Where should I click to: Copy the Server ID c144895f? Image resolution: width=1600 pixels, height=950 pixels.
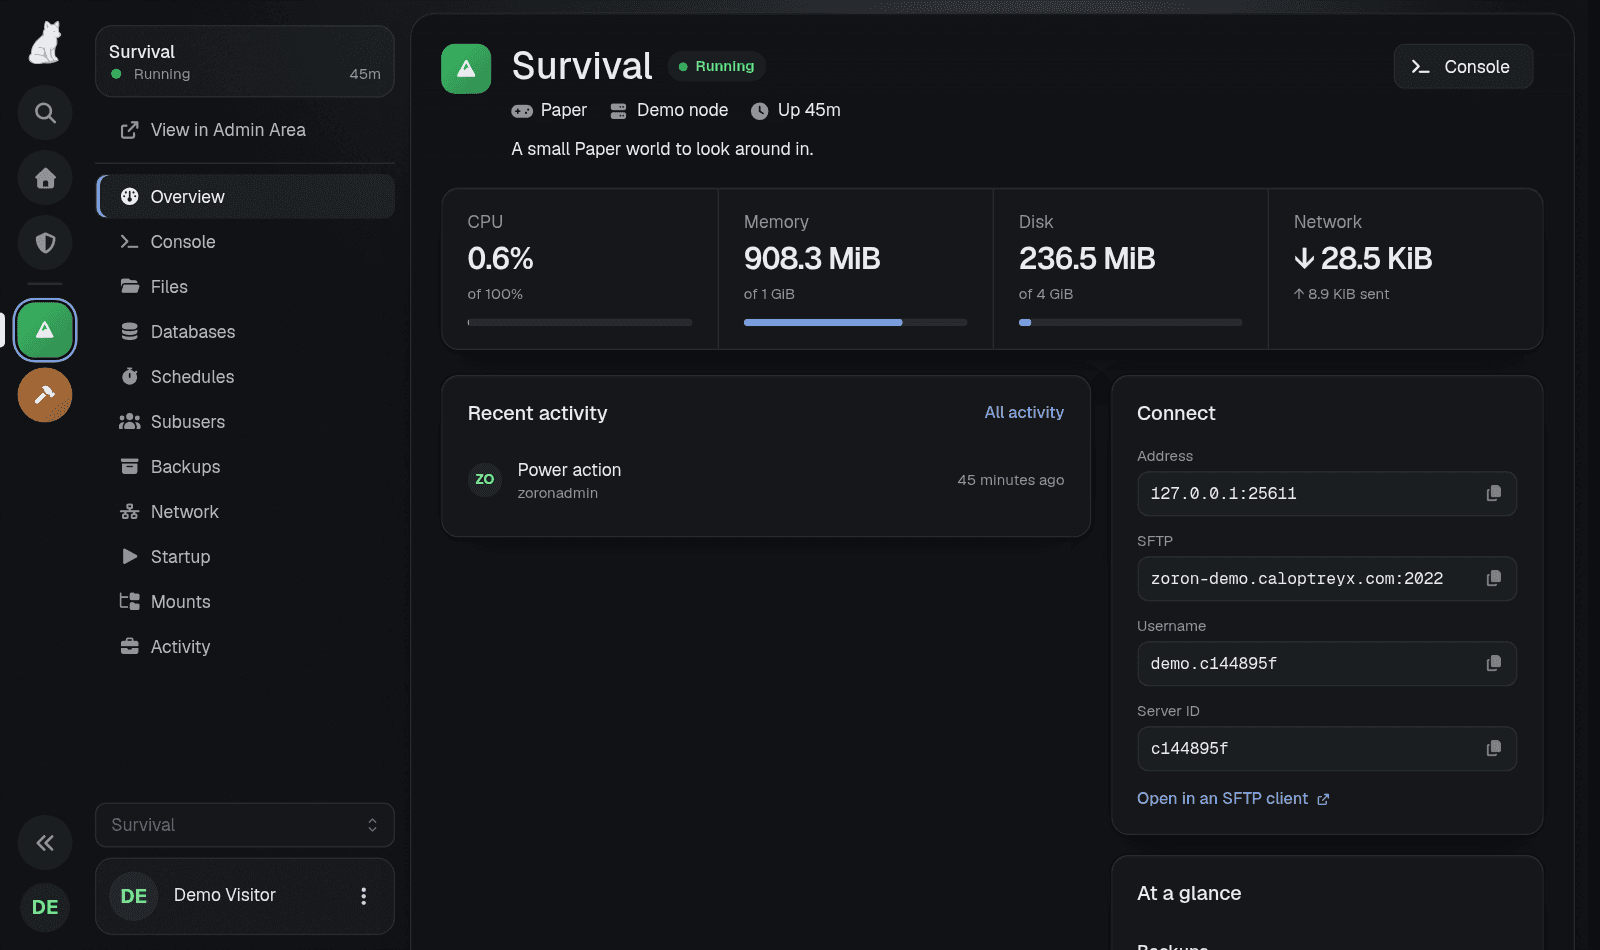tap(1494, 748)
